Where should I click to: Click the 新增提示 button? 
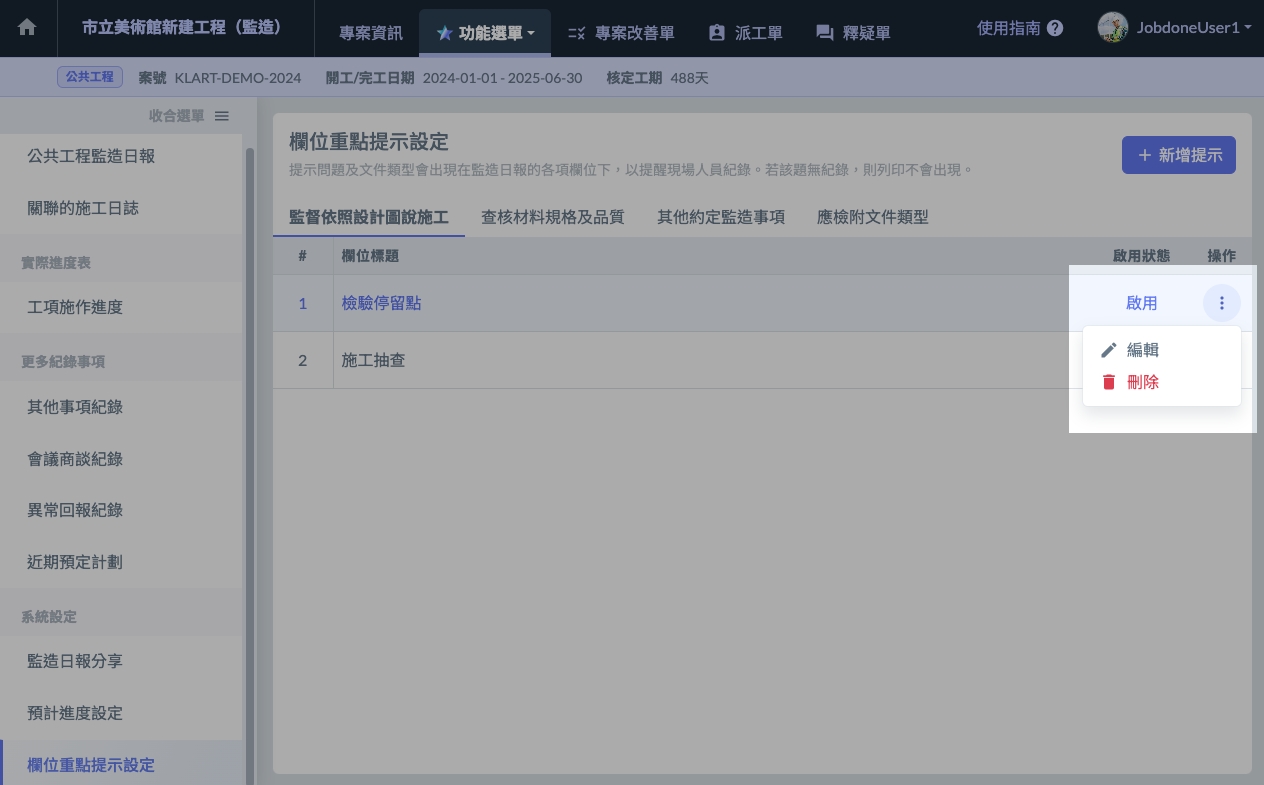[1178, 155]
